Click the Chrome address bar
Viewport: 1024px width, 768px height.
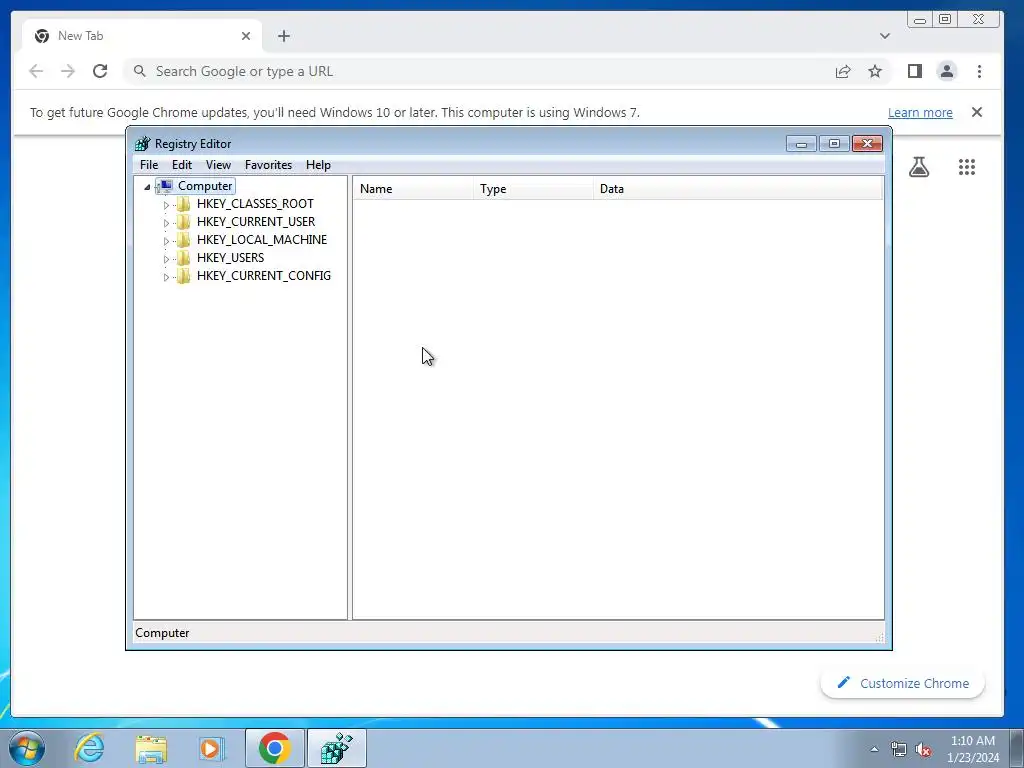483,71
